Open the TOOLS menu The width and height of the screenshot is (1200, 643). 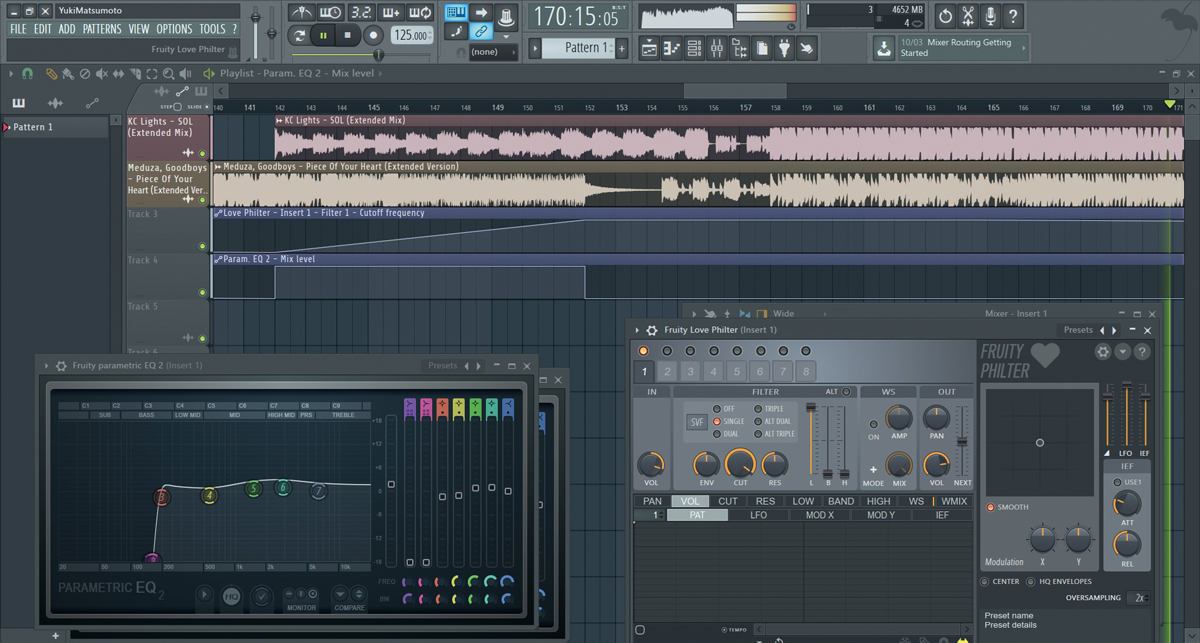[212, 30]
